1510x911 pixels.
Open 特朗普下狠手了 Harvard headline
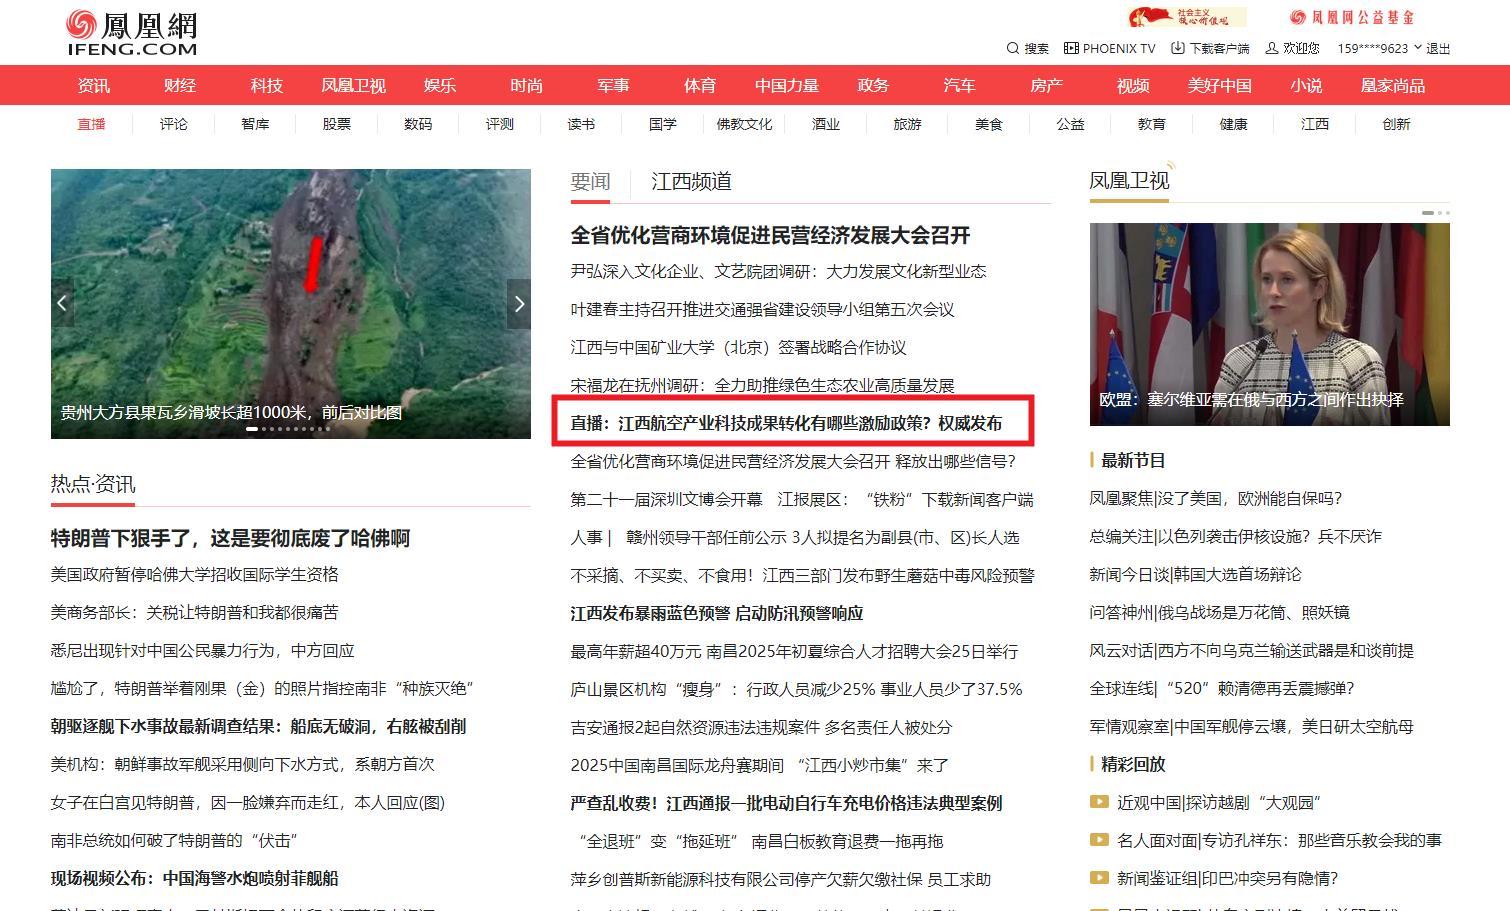click(230, 538)
